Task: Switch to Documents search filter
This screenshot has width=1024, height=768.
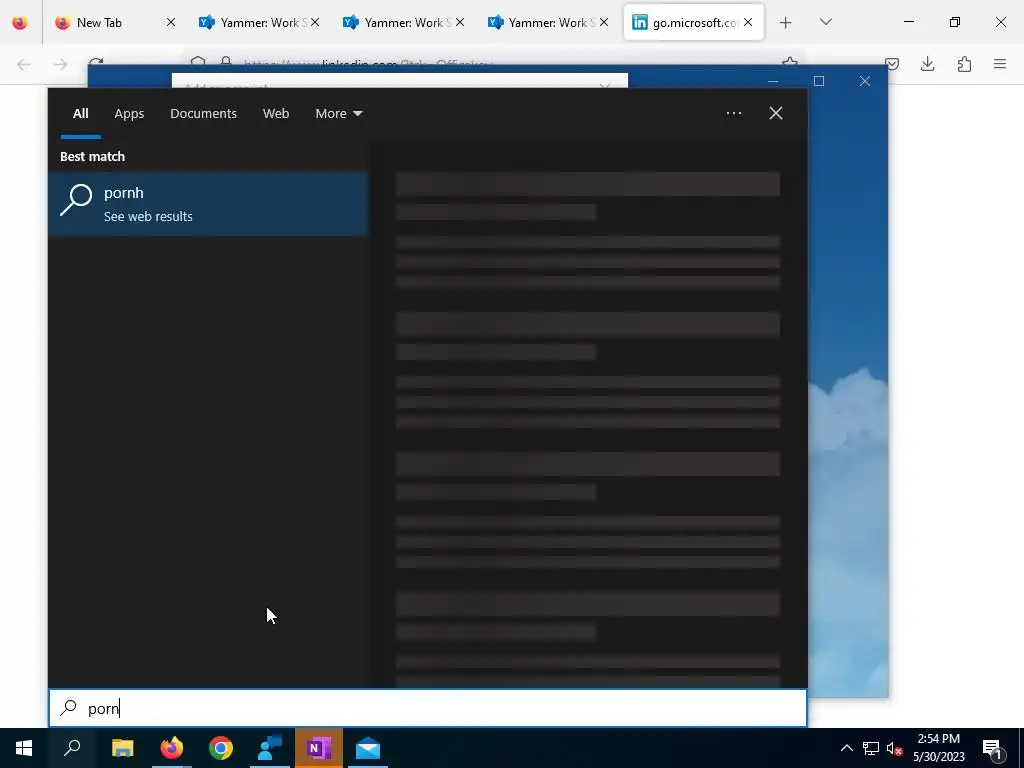Action: [203, 114]
